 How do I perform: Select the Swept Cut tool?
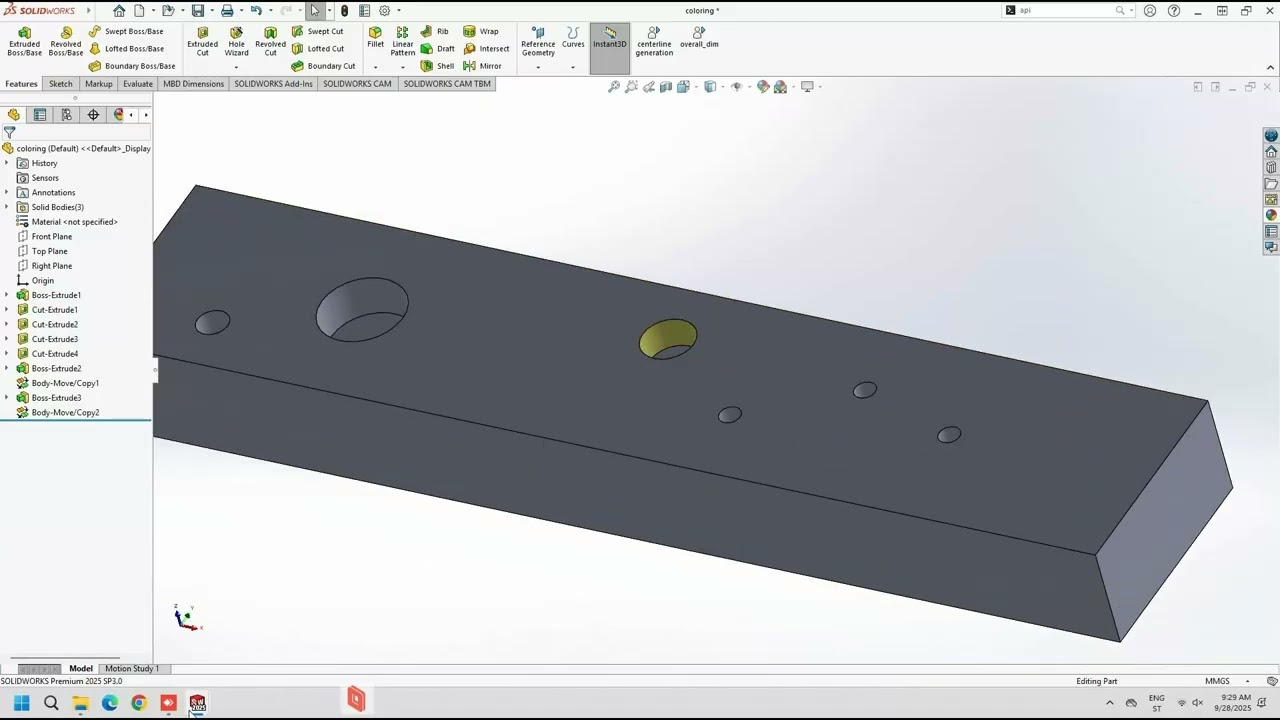pos(317,31)
